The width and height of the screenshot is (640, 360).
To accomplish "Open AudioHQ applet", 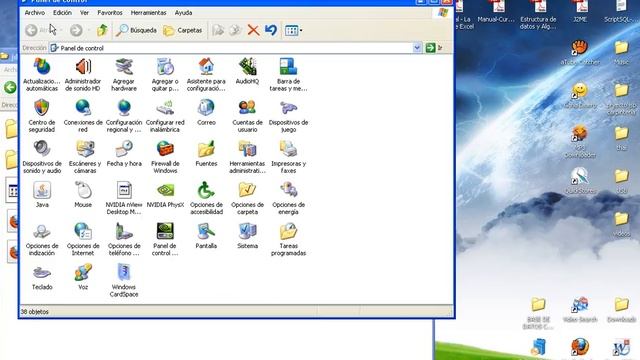I will 247,71.
